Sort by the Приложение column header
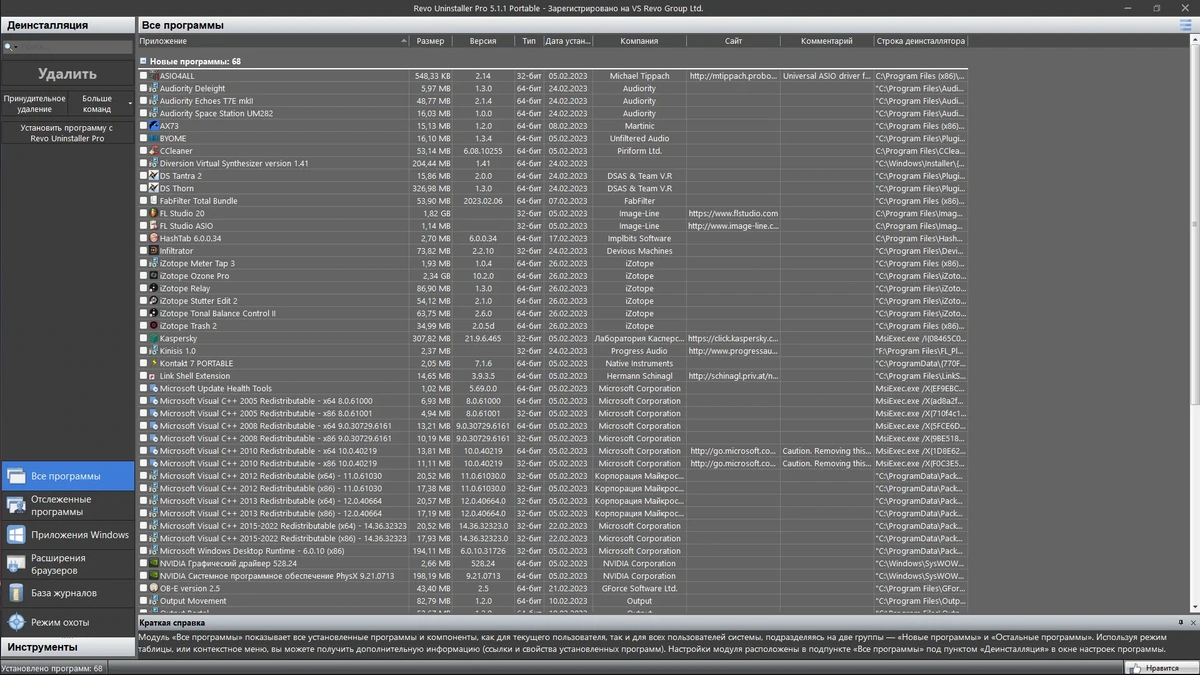This screenshot has height=675, width=1200. [x=273, y=41]
